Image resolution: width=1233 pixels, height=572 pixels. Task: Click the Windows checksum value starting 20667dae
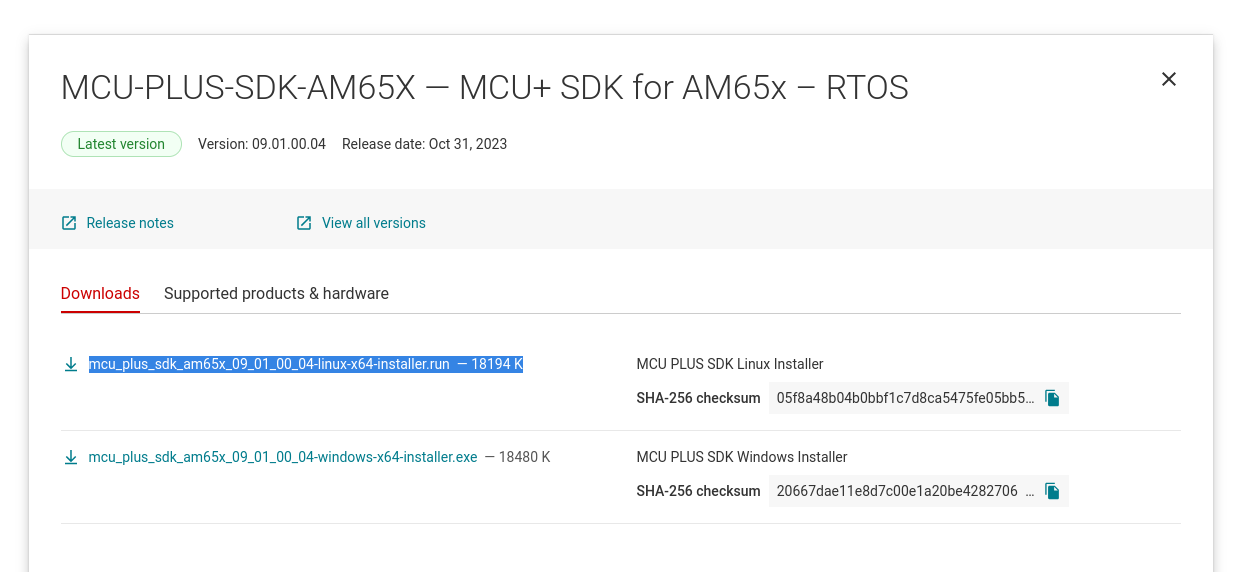pos(897,491)
